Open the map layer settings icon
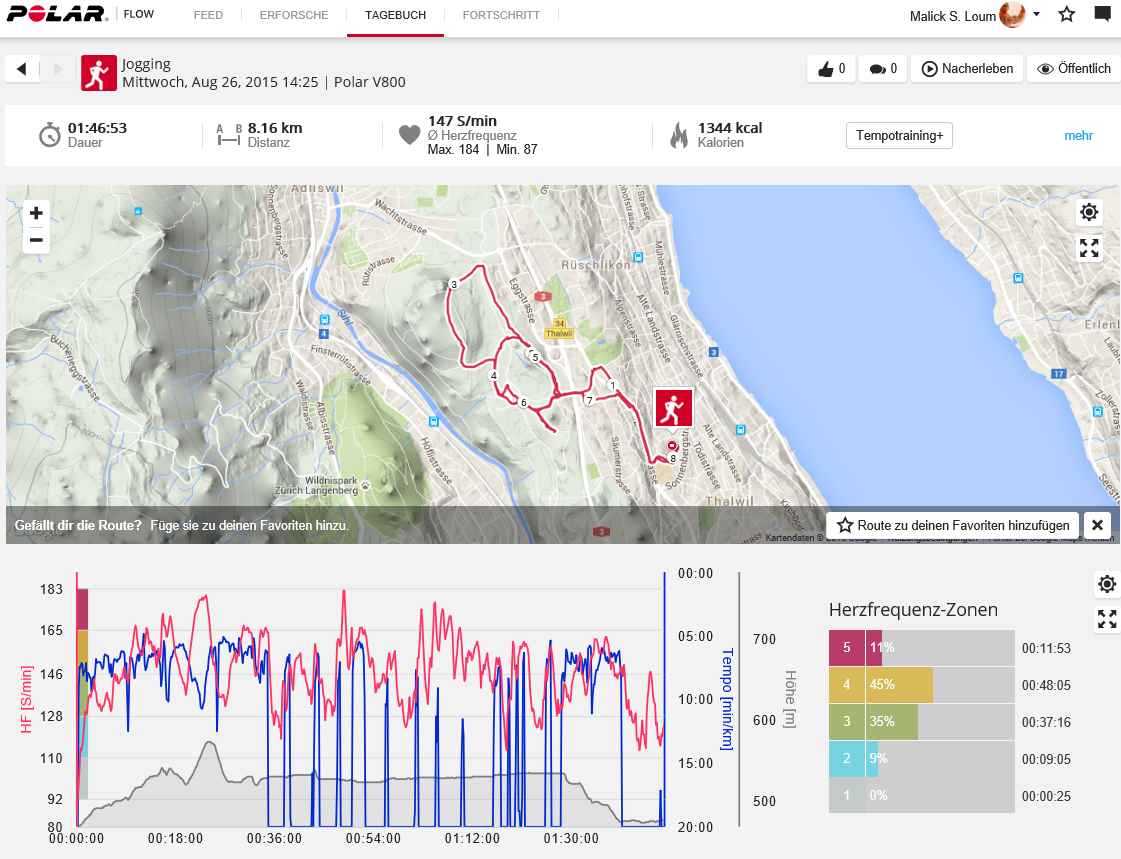The image size is (1121, 859). [x=1089, y=213]
